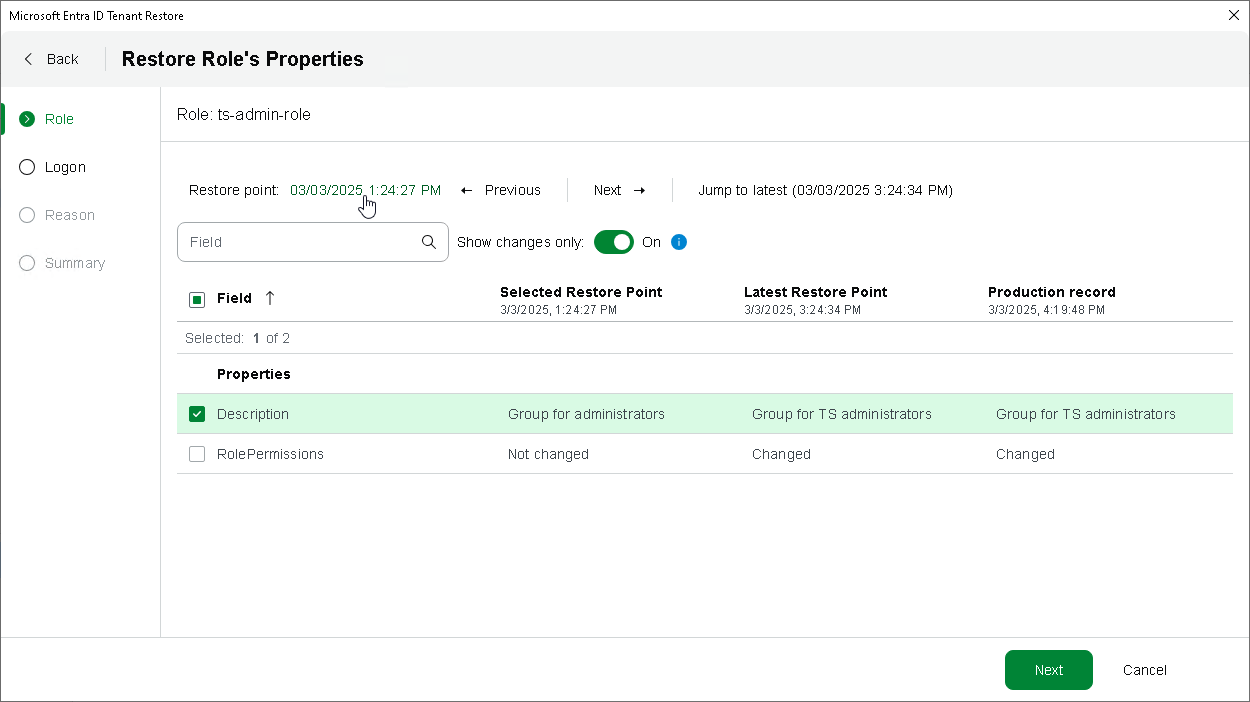Click the Logon step circle icon
This screenshot has width=1250, height=702.
[x=27, y=167]
